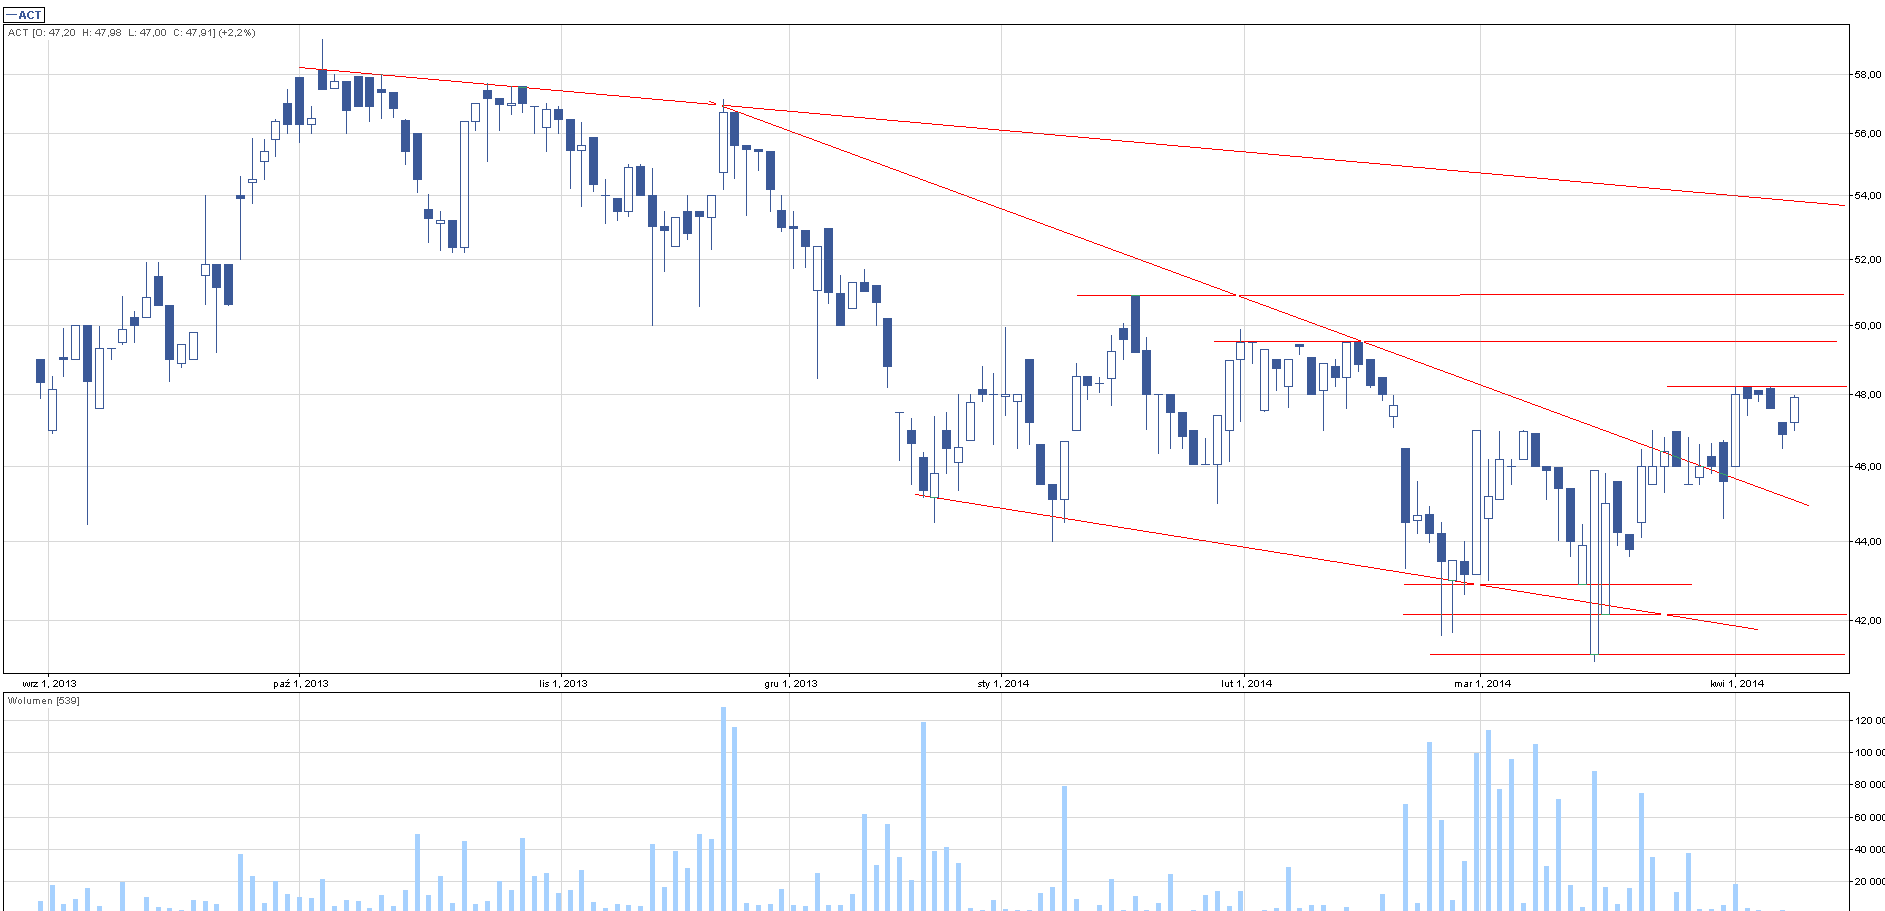Viewport: 1885px width, 911px height.
Task: Click the 52,00 price axis label
Action: pyautogui.click(x=1867, y=260)
